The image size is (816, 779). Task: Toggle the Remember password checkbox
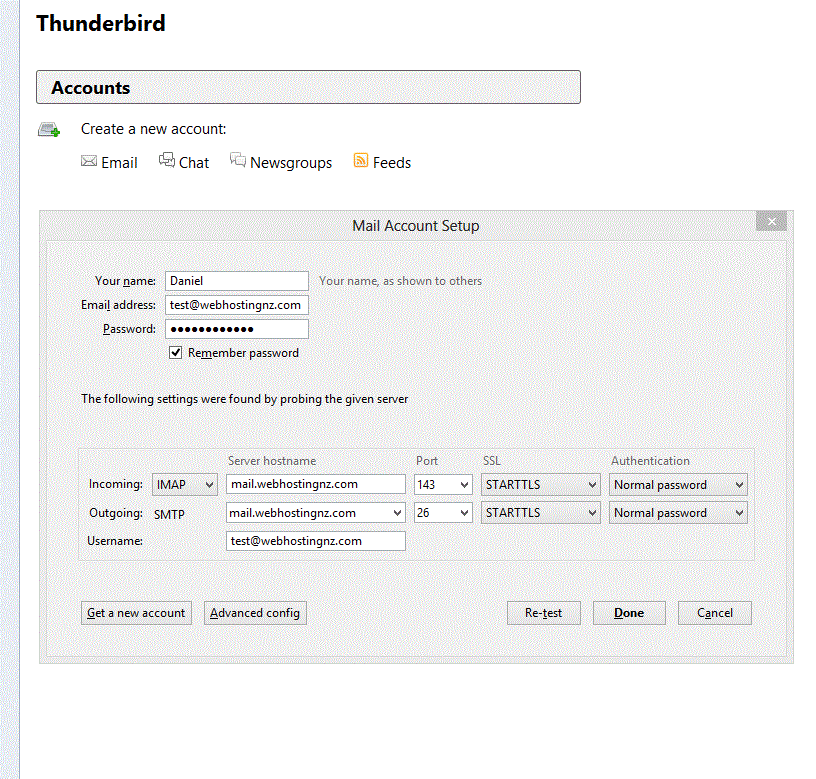coord(176,353)
